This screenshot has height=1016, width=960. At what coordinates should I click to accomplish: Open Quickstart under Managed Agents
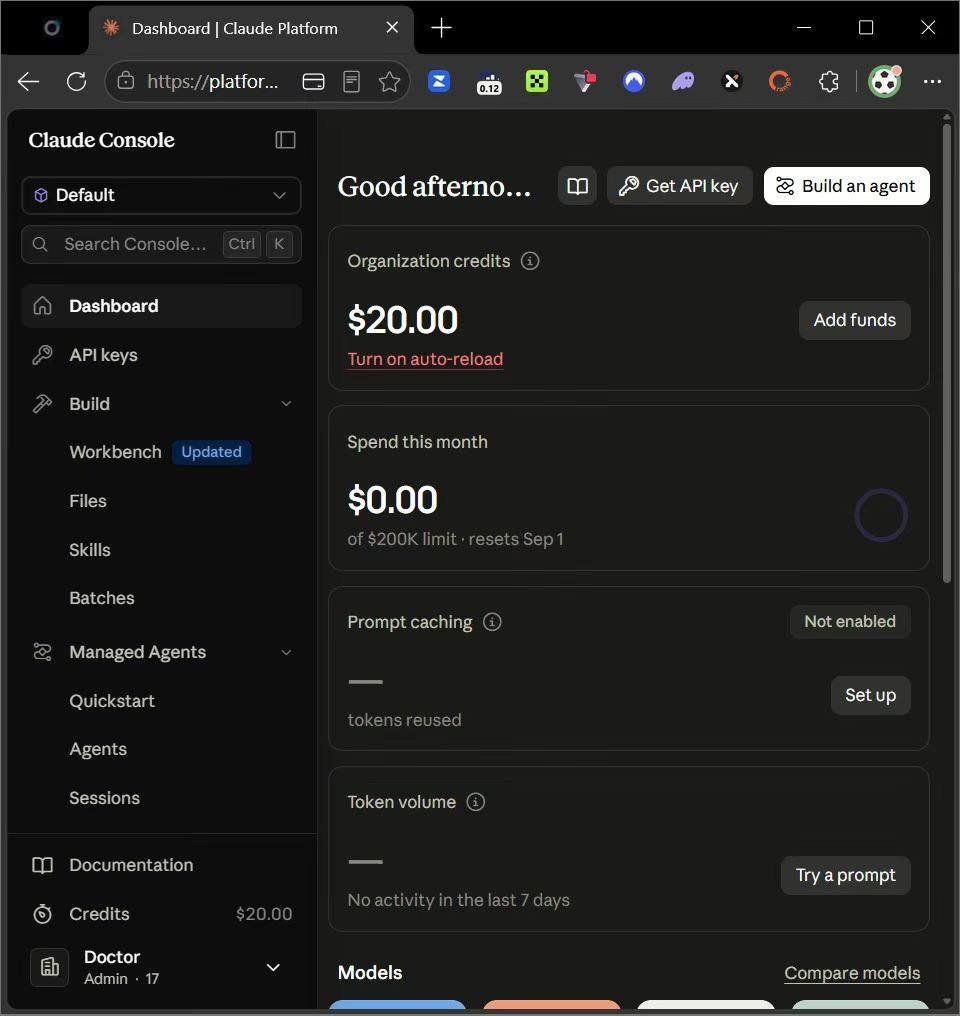[112, 701]
